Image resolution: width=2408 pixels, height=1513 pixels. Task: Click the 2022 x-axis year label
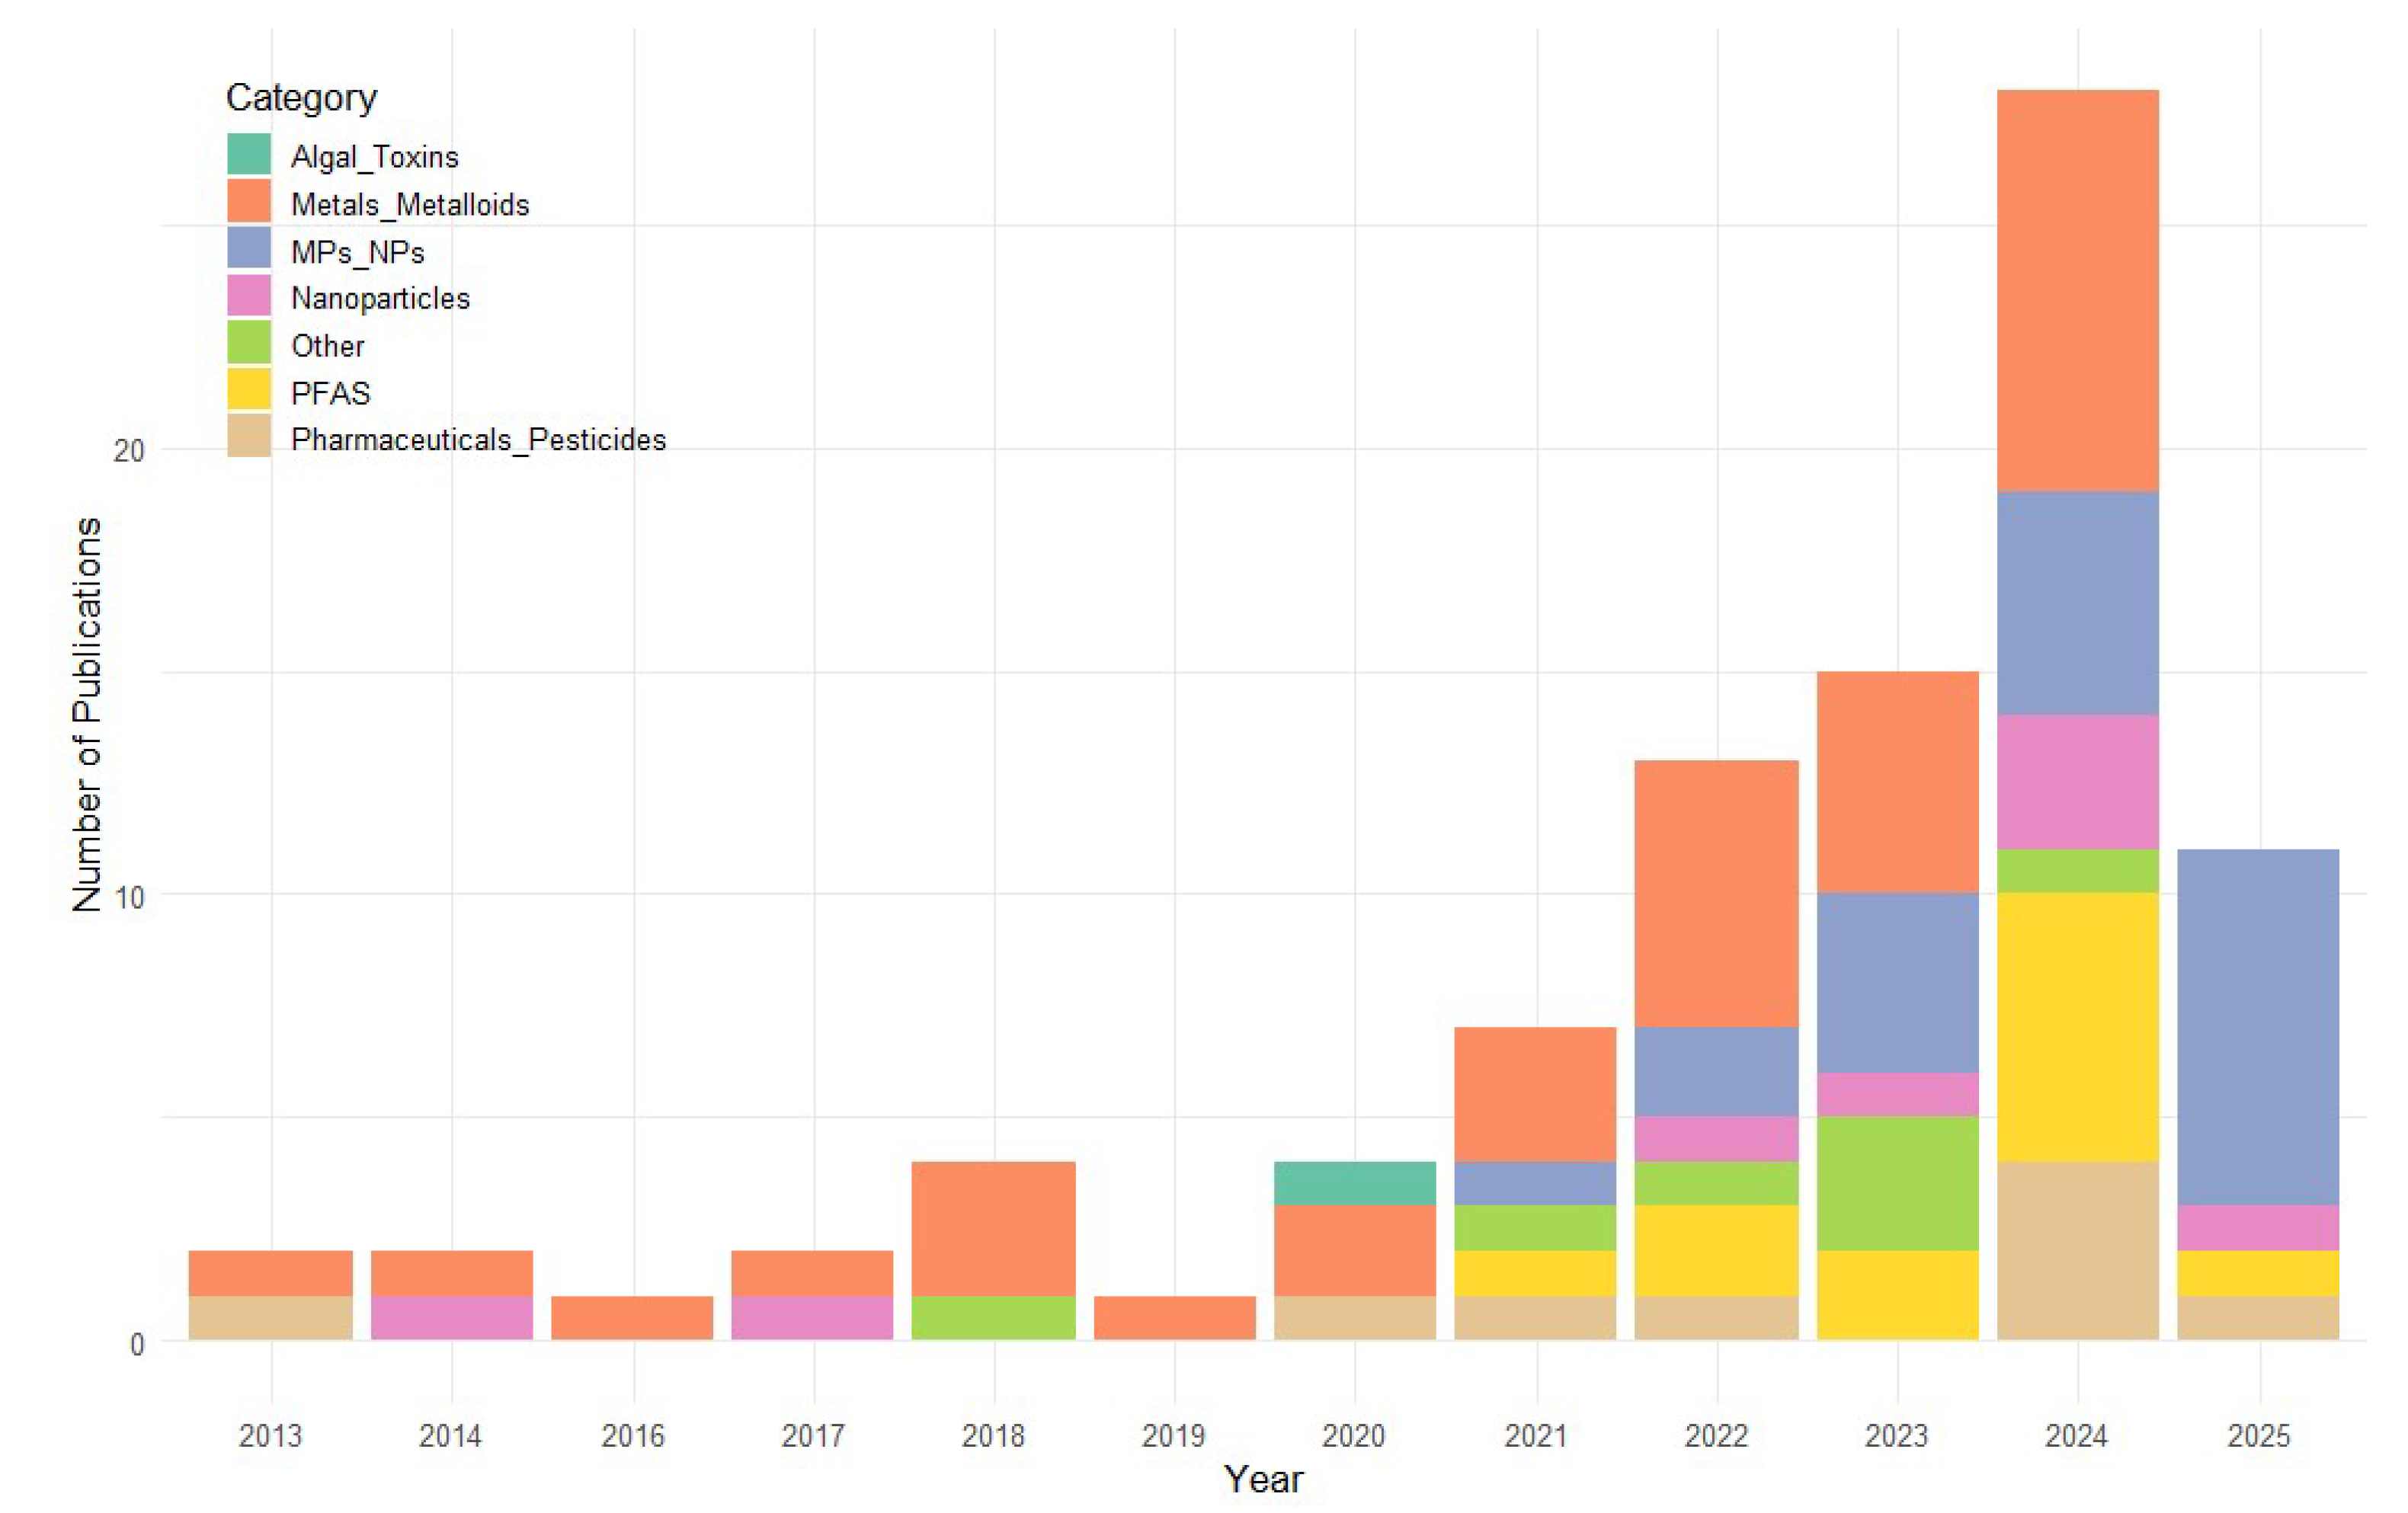click(1716, 1436)
